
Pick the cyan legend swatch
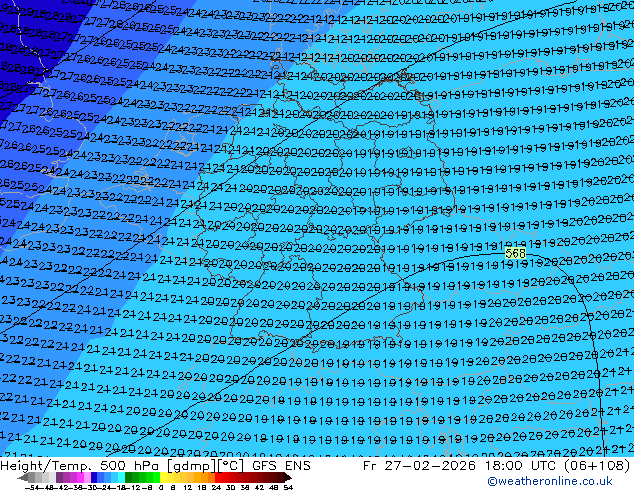pyautogui.click(x=122, y=477)
